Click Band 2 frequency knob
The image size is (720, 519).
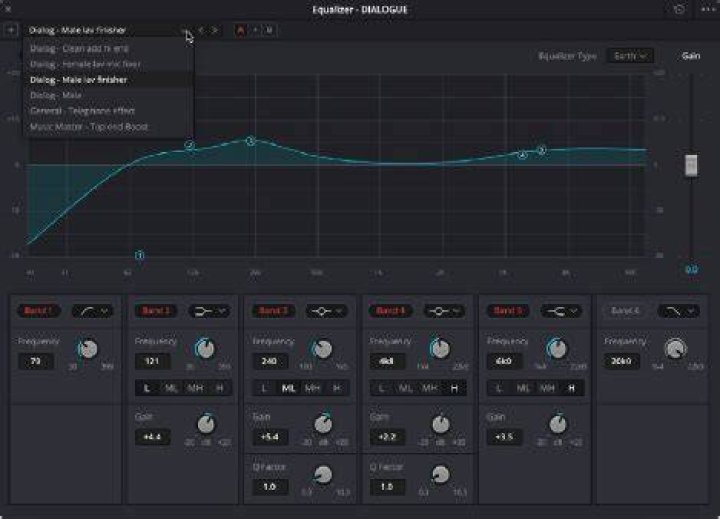coord(205,349)
